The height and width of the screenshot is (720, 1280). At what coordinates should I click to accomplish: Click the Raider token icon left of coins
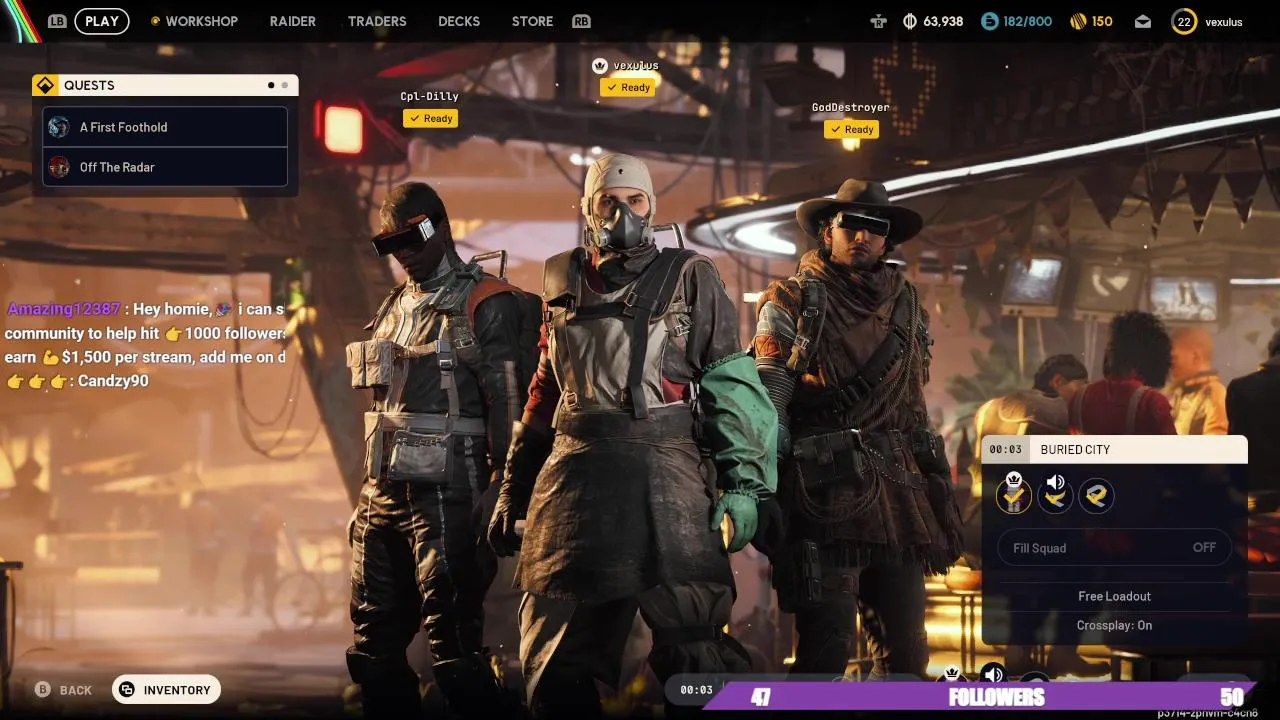click(x=879, y=21)
